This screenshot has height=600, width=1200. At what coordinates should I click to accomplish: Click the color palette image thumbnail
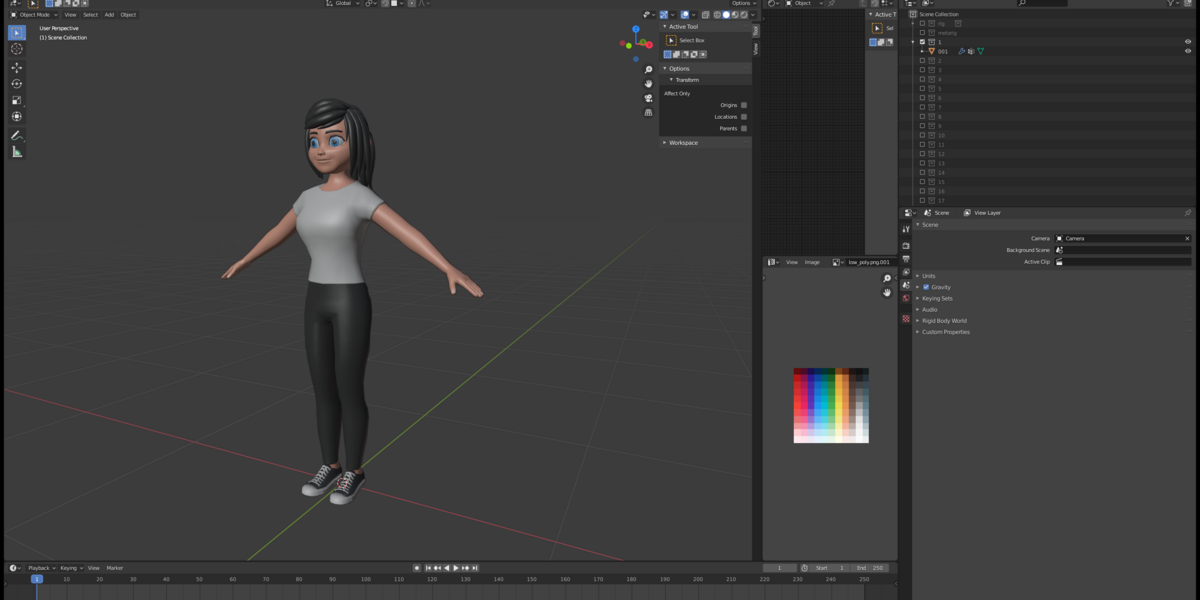click(x=831, y=405)
